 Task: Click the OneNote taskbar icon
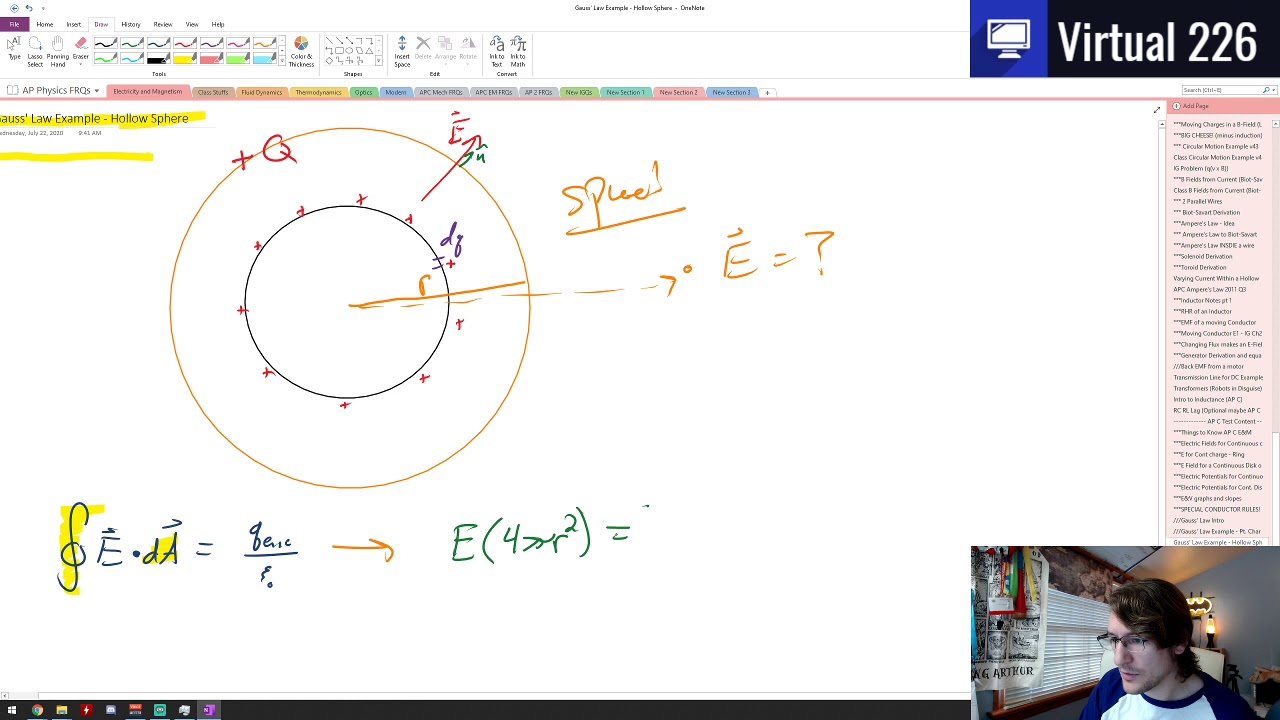point(209,711)
